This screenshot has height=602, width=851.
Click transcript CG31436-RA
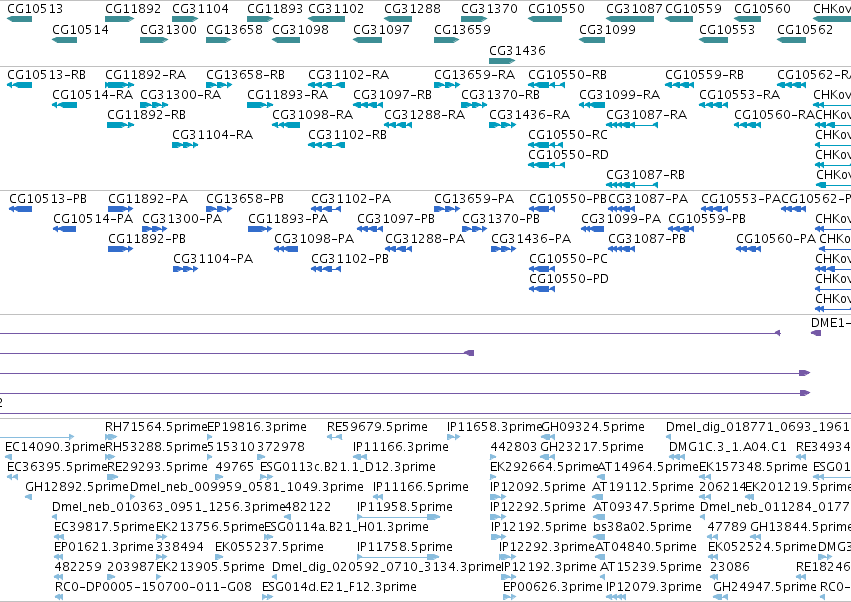(530, 115)
